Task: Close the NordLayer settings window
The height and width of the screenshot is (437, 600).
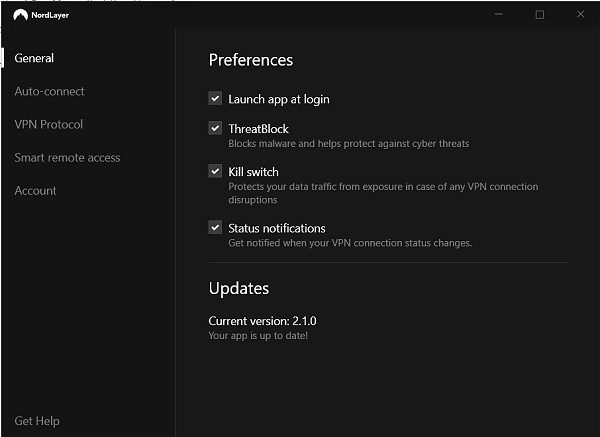Action: pos(580,14)
